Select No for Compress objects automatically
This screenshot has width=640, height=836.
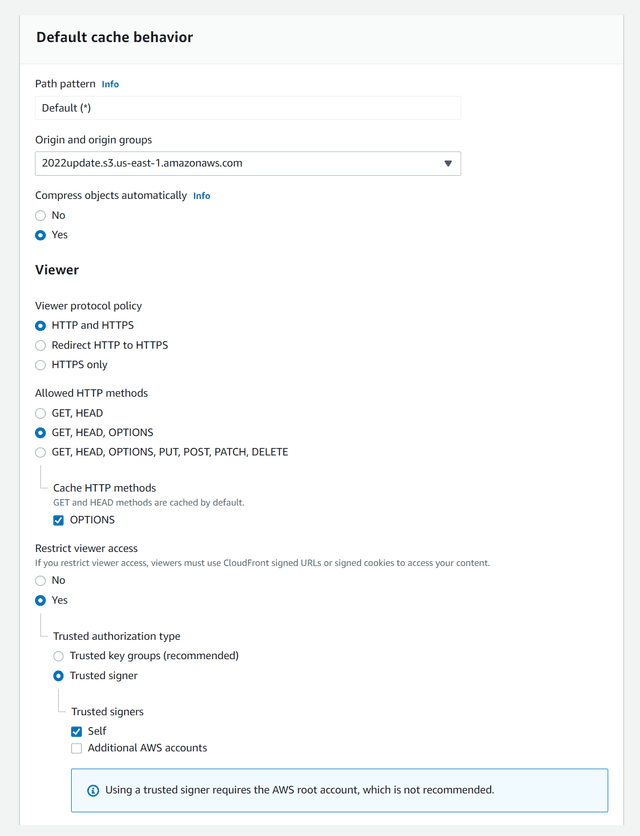[x=41, y=215]
